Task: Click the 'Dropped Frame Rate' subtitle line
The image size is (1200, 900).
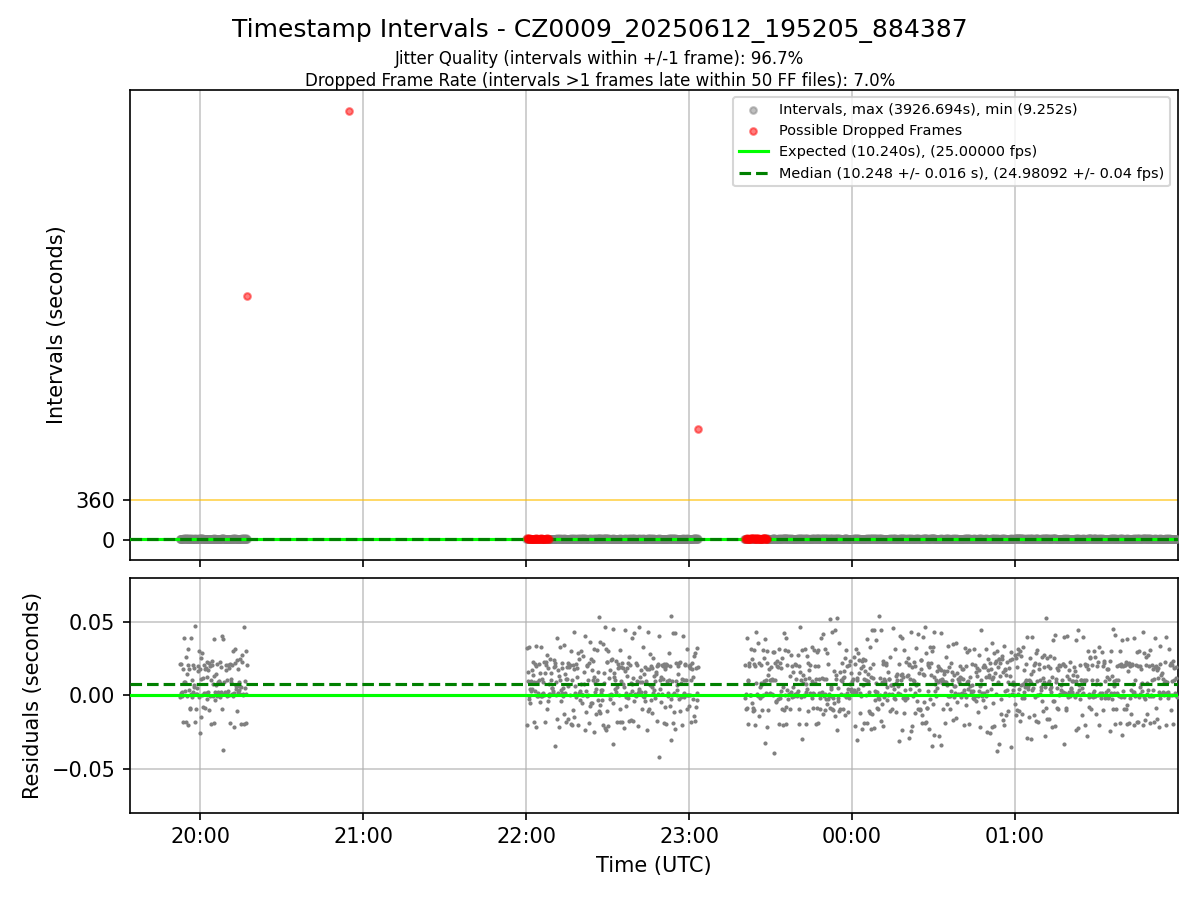Action: (599, 80)
